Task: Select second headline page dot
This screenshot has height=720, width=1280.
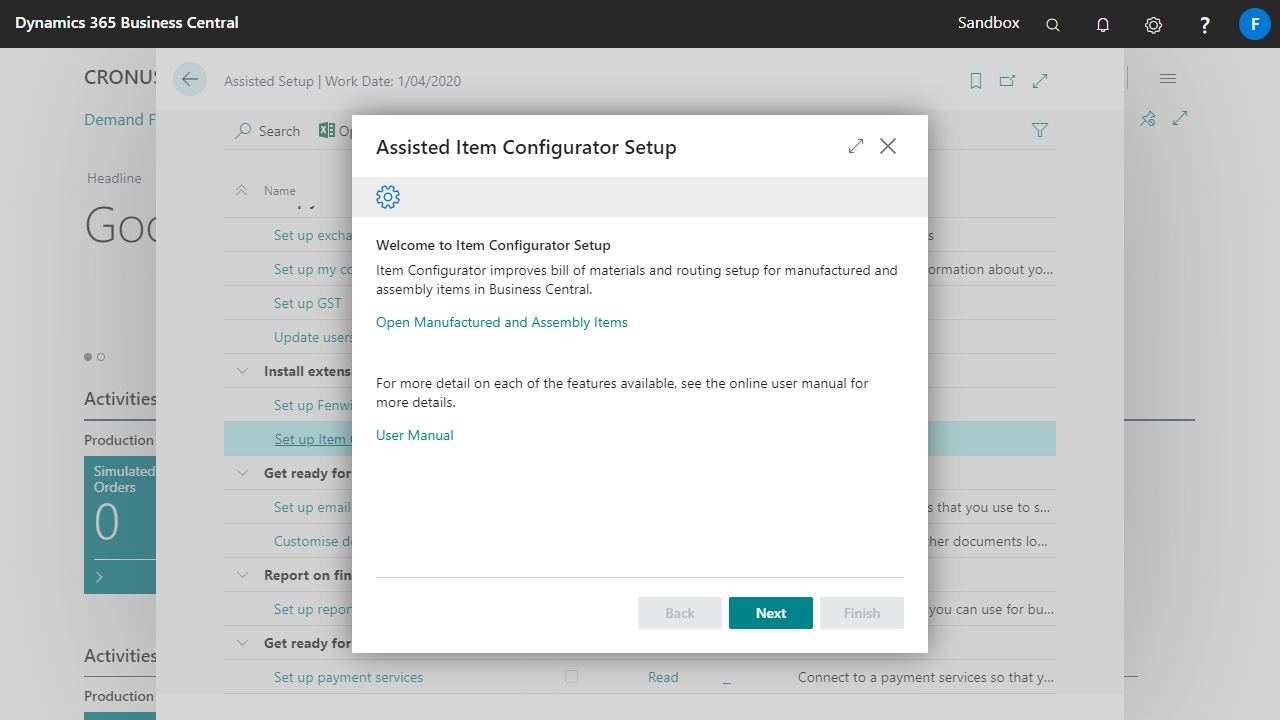Action: pyautogui.click(x=101, y=357)
